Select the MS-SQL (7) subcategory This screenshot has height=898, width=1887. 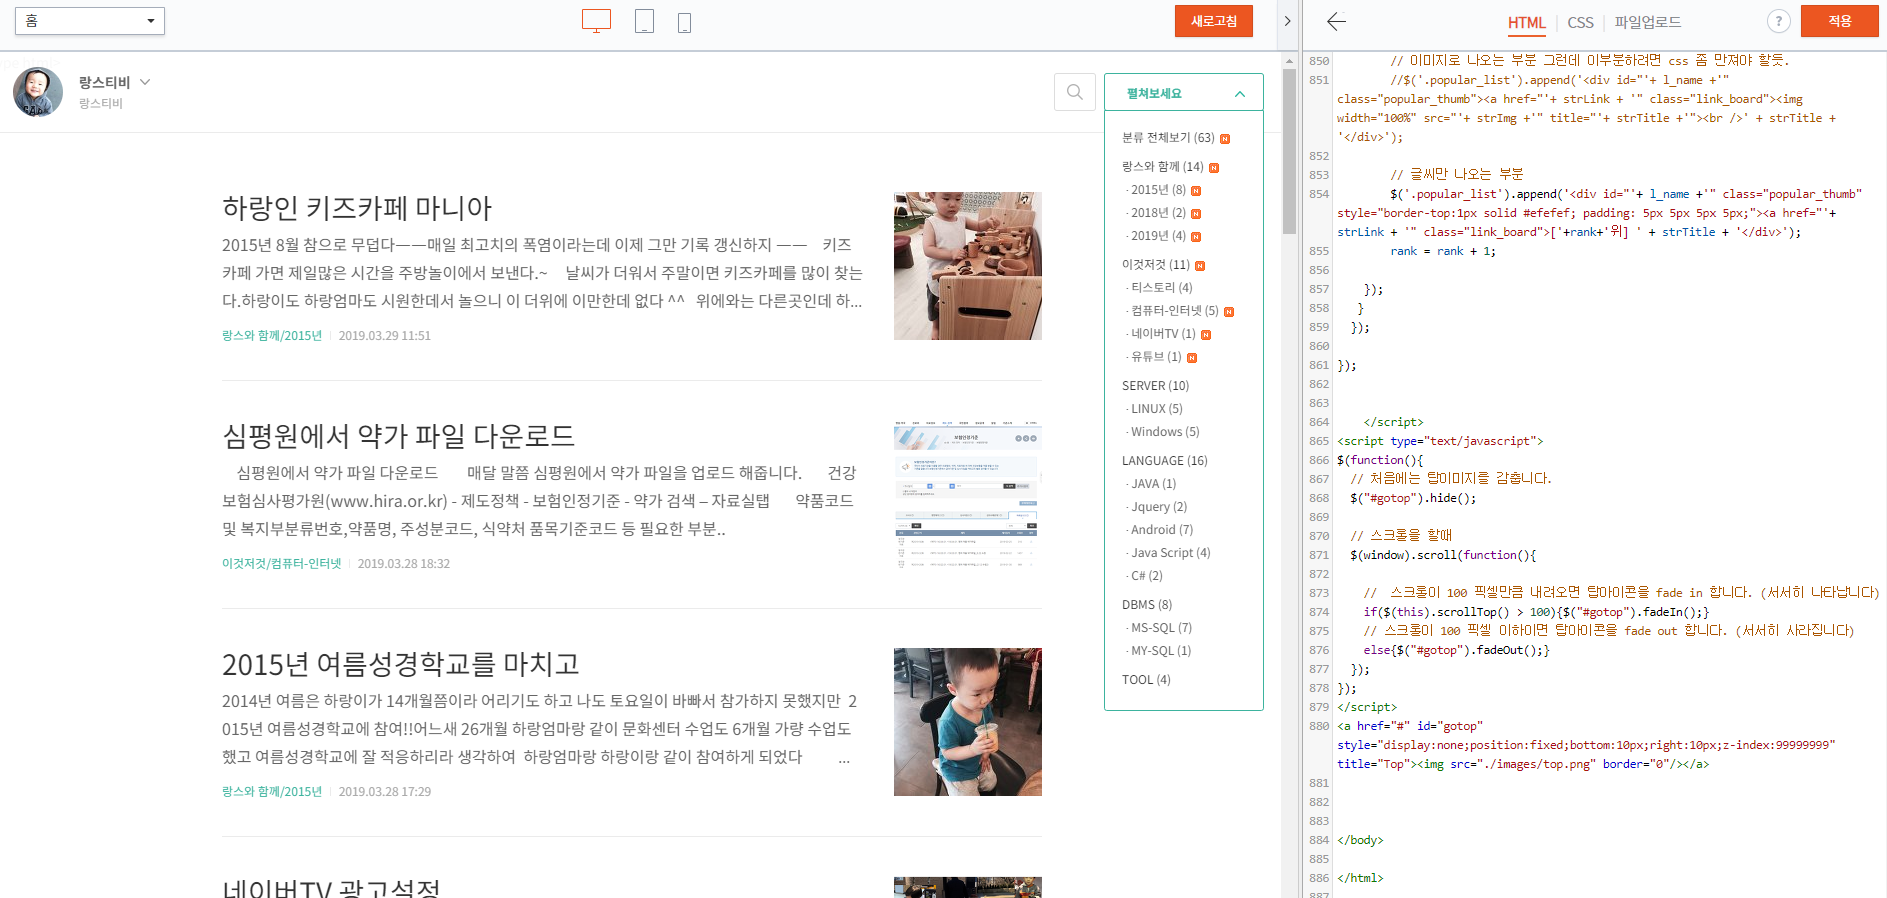[x=1161, y=628]
